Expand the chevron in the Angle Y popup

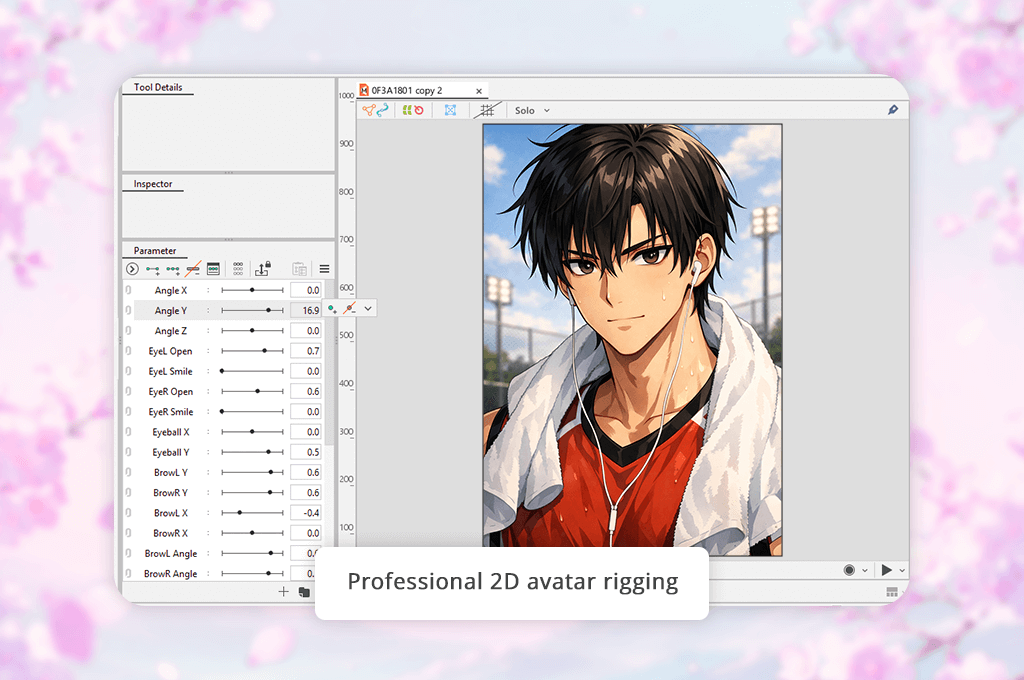pyautogui.click(x=368, y=308)
